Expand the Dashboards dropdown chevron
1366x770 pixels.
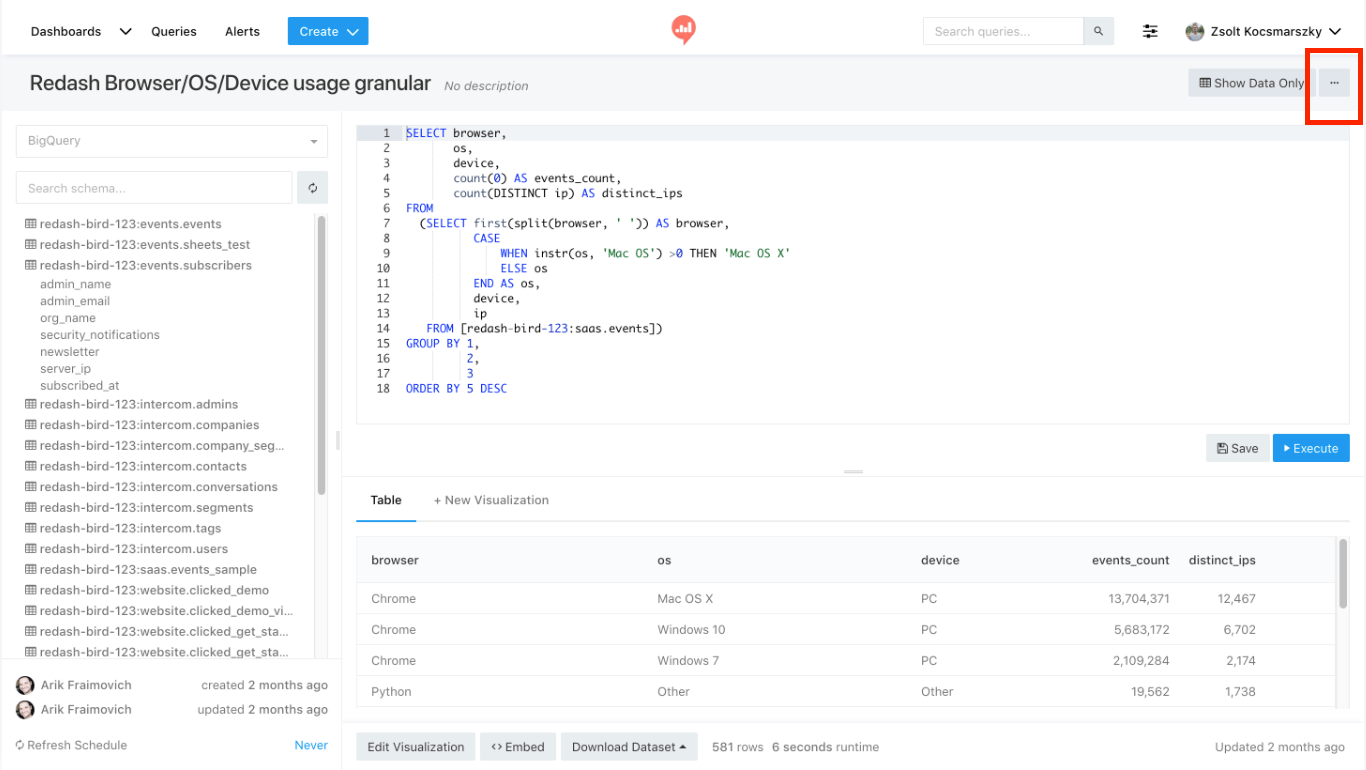coord(125,32)
